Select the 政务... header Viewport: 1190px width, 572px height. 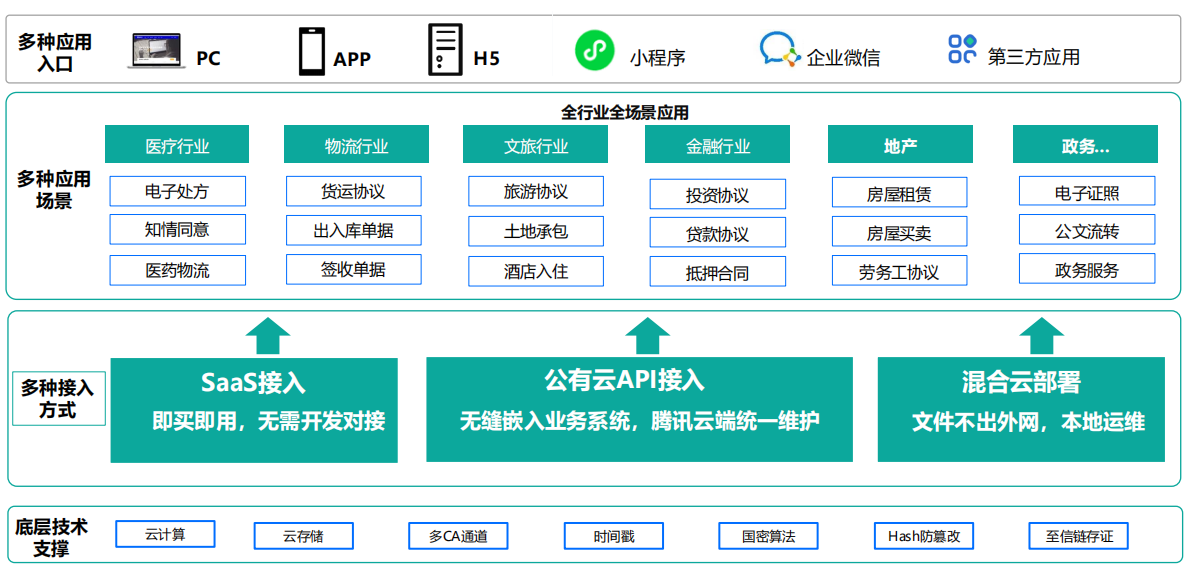coord(1085,144)
